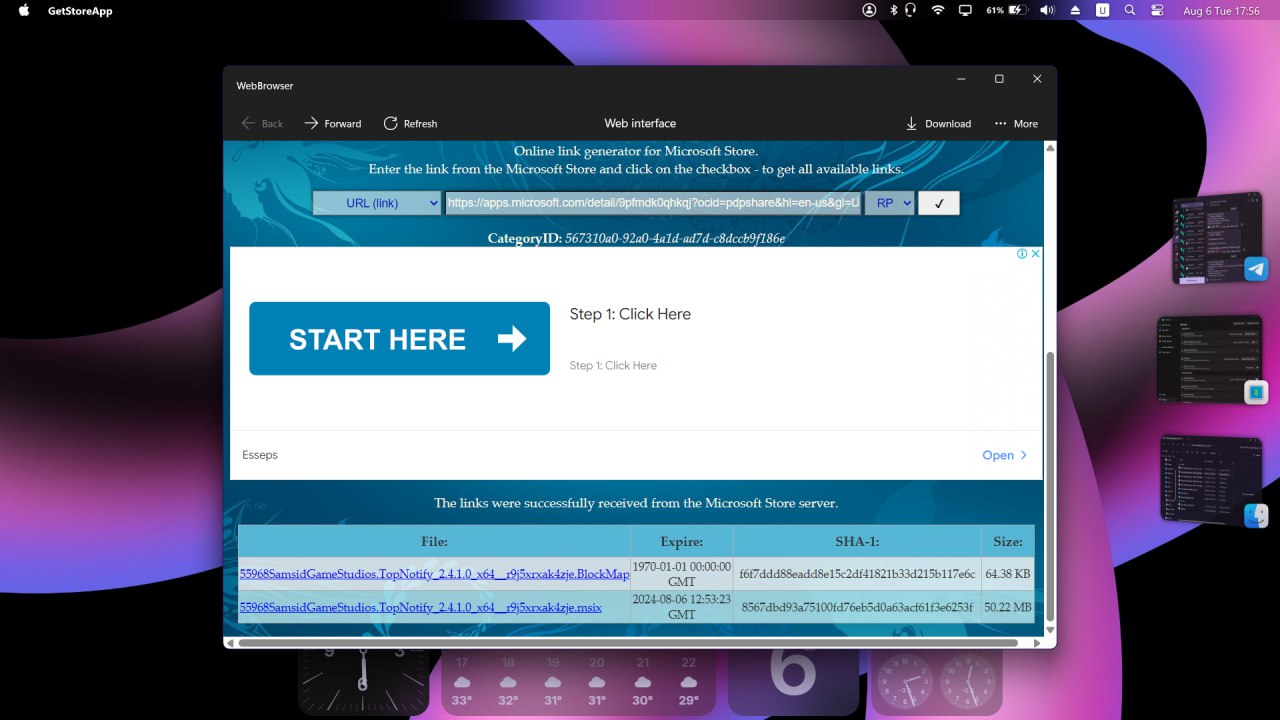
Task: Click the Microsoft Store URL input field
Action: 653,203
